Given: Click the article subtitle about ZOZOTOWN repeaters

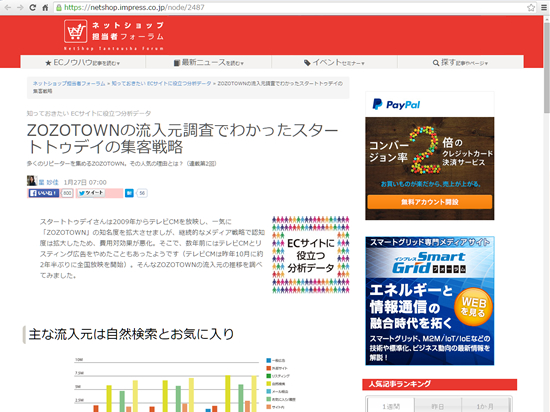Looking at the screenshot, I should coord(122,163).
